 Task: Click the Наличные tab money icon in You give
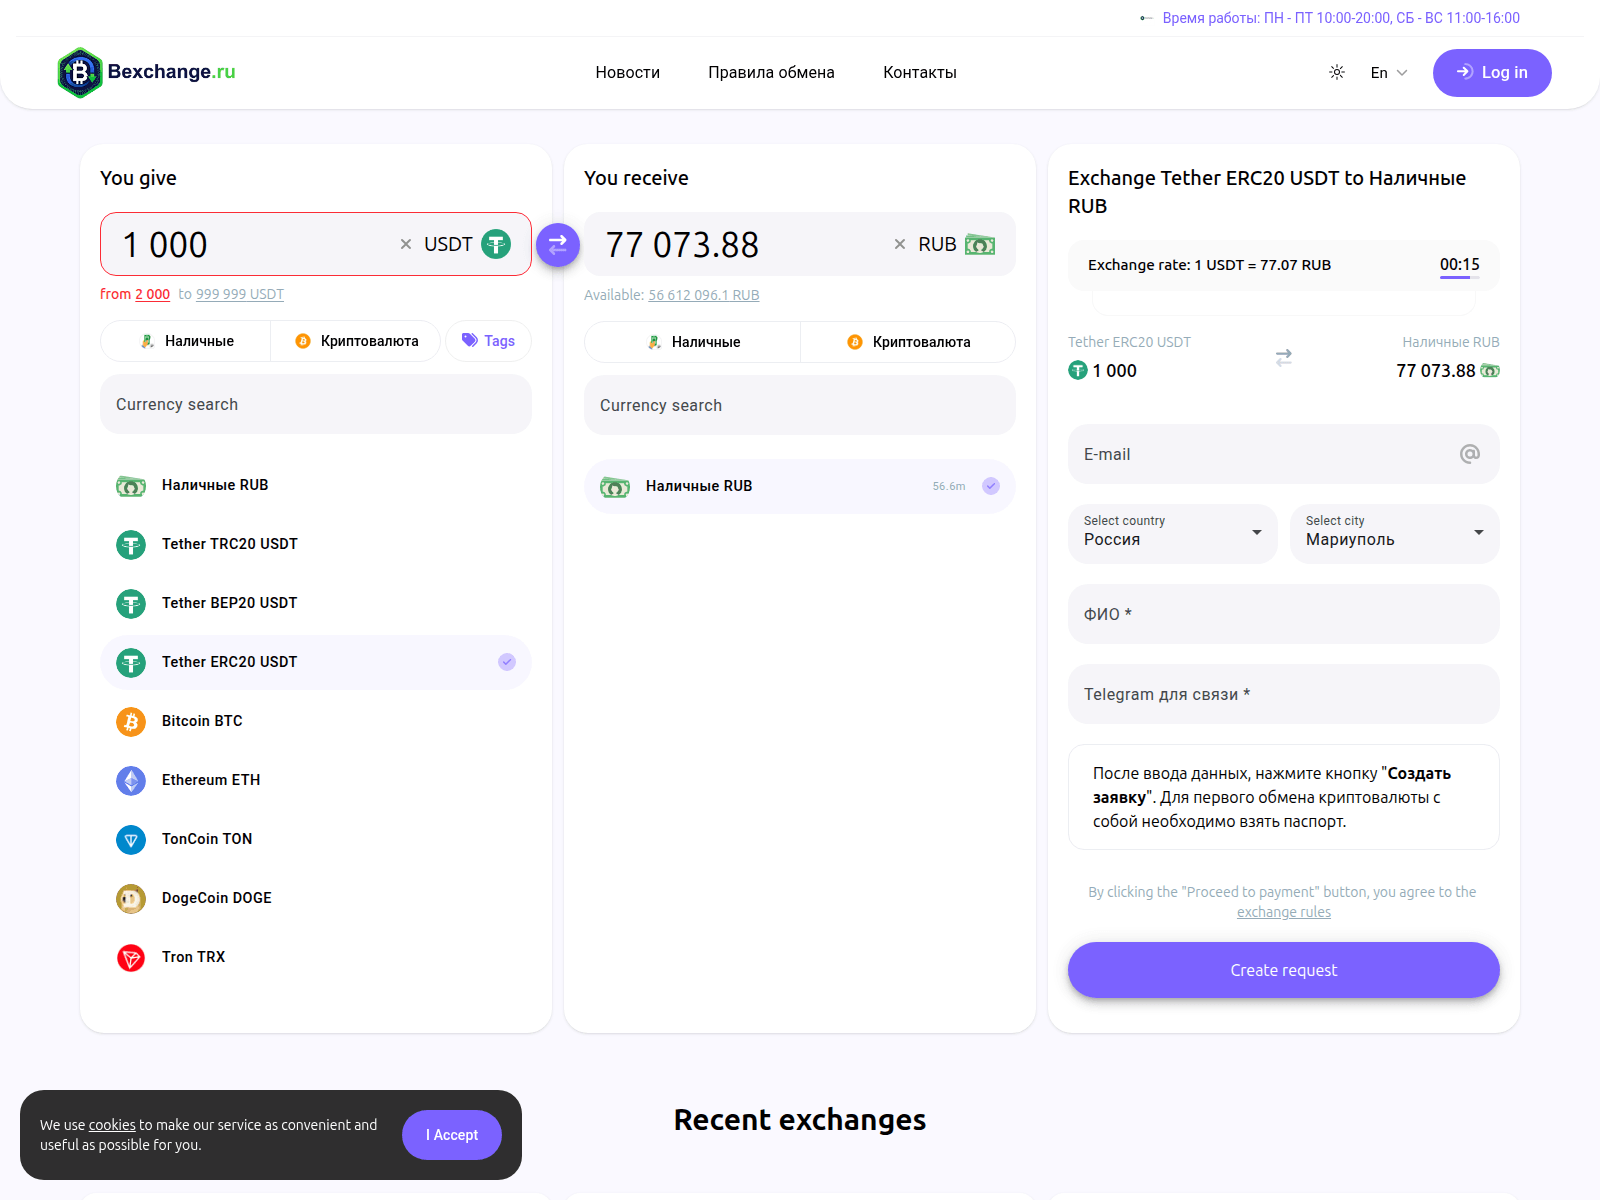(x=147, y=341)
